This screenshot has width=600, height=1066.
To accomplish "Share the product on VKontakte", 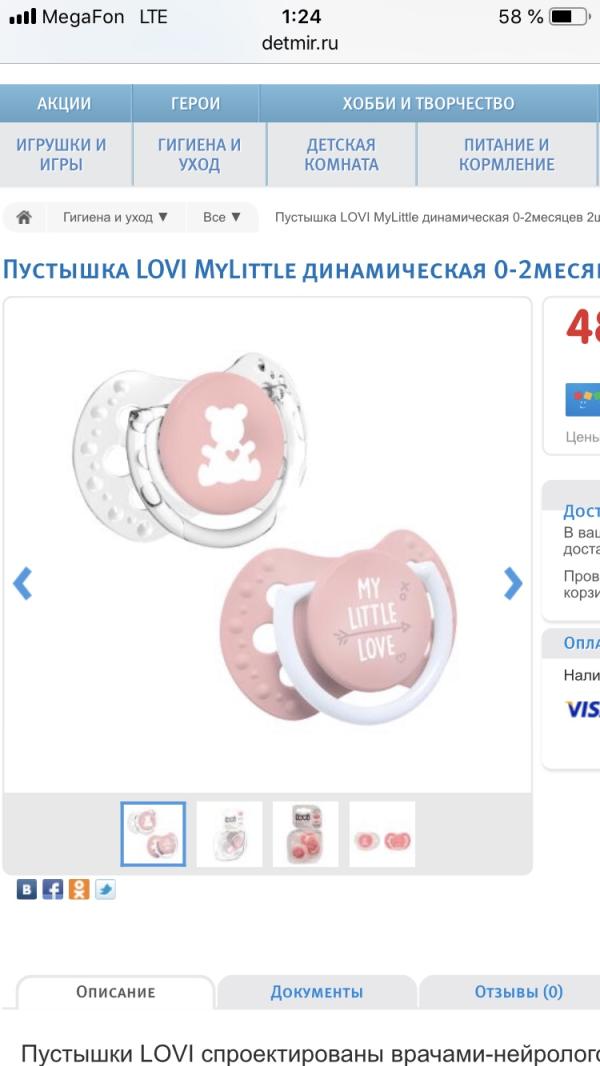I will (27, 889).
